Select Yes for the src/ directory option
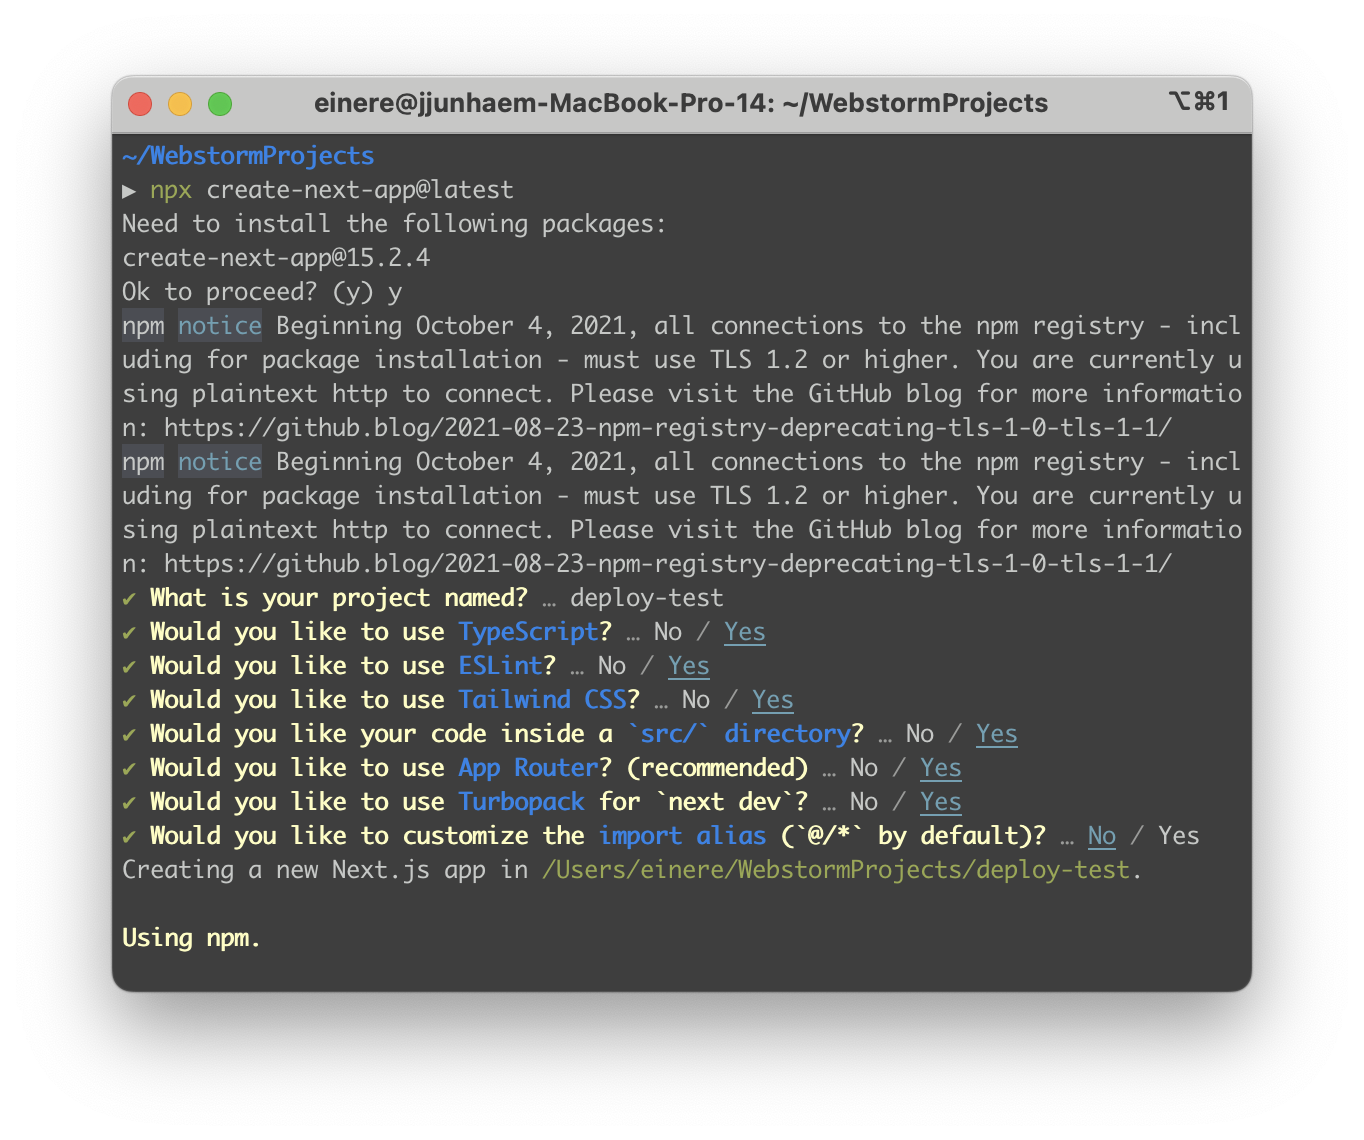Image resolution: width=1364 pixels, height=1140 pixels. tap(997, 734)
